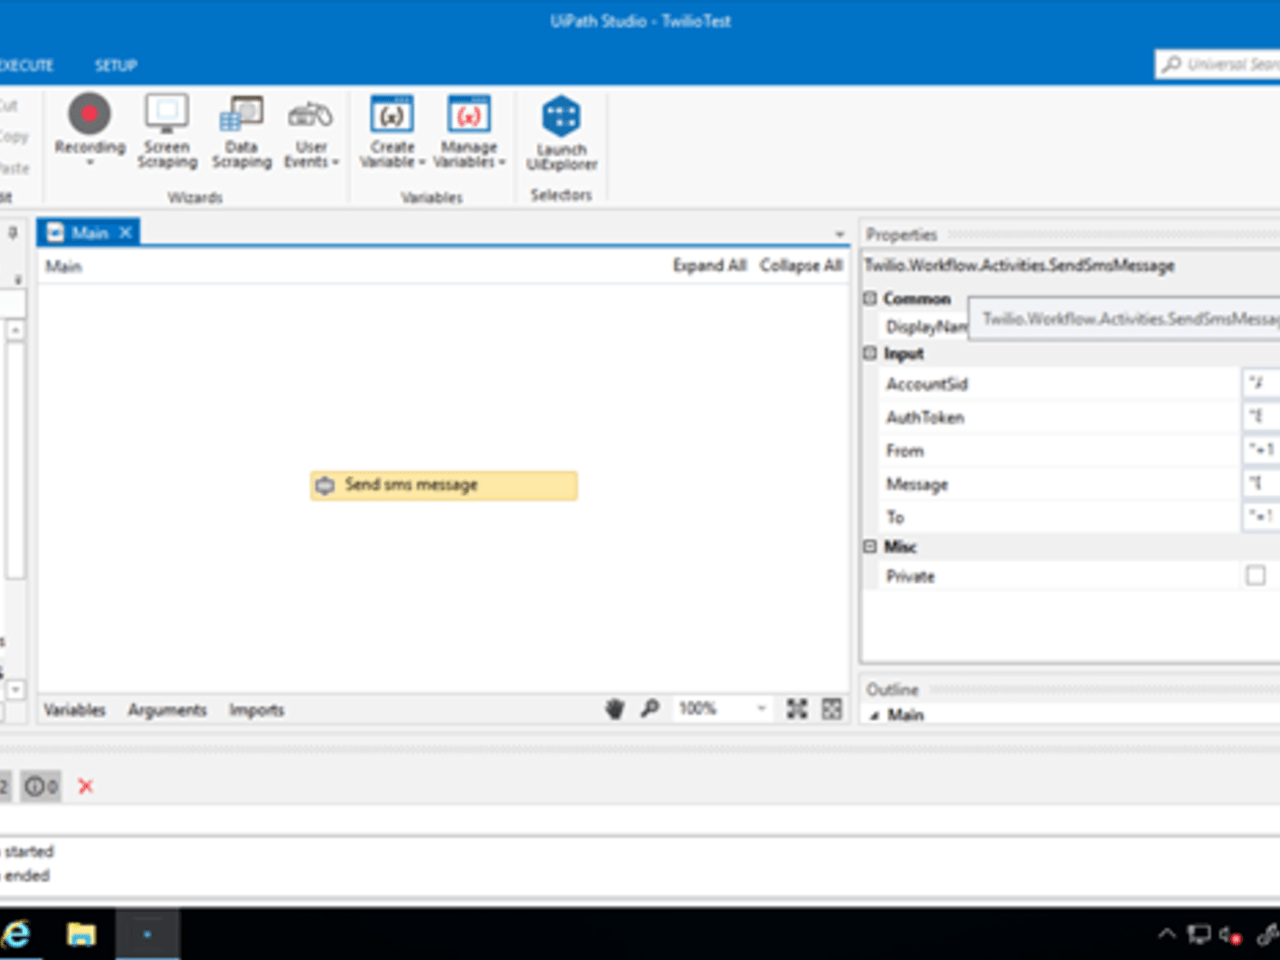Image resolution: width=1280 pixels, height=960 pixels.
Task: Open File Explorer from taskbar
Action: (x=81, y=935)
